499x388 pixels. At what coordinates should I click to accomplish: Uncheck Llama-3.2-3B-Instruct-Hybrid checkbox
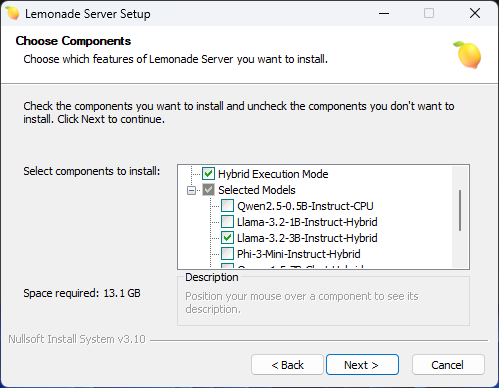[227, 238]
